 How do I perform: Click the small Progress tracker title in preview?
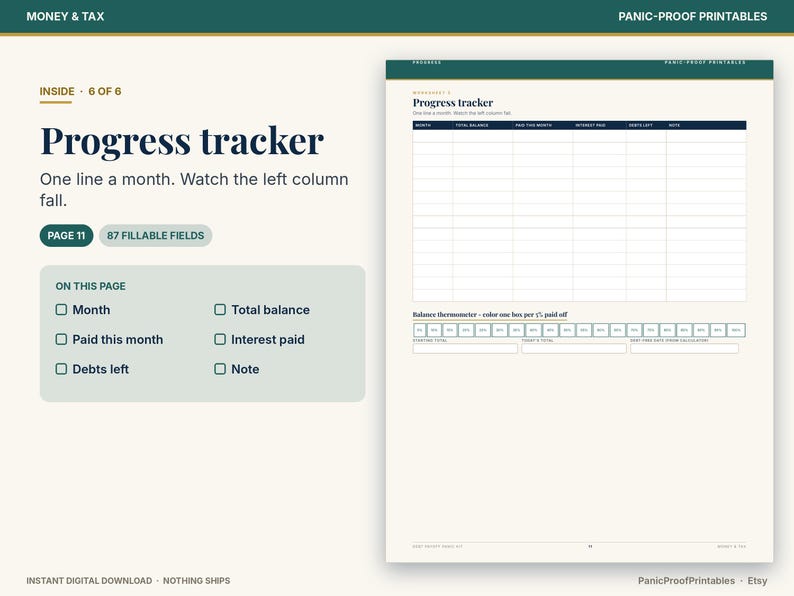[x=453, y=103]
